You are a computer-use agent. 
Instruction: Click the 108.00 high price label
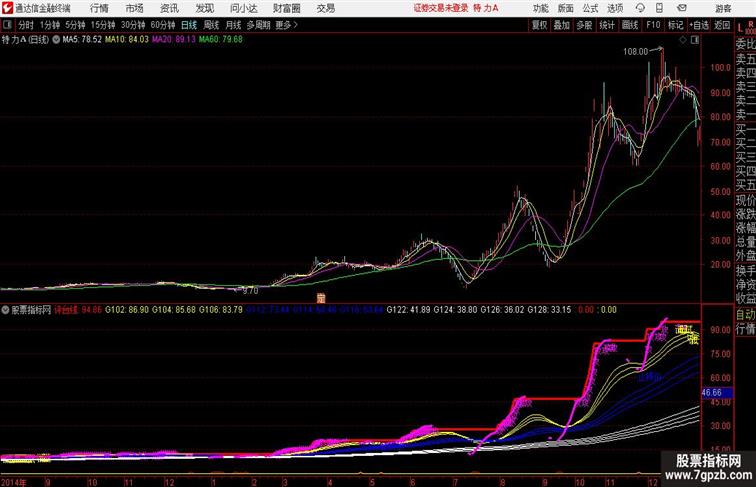635,52
